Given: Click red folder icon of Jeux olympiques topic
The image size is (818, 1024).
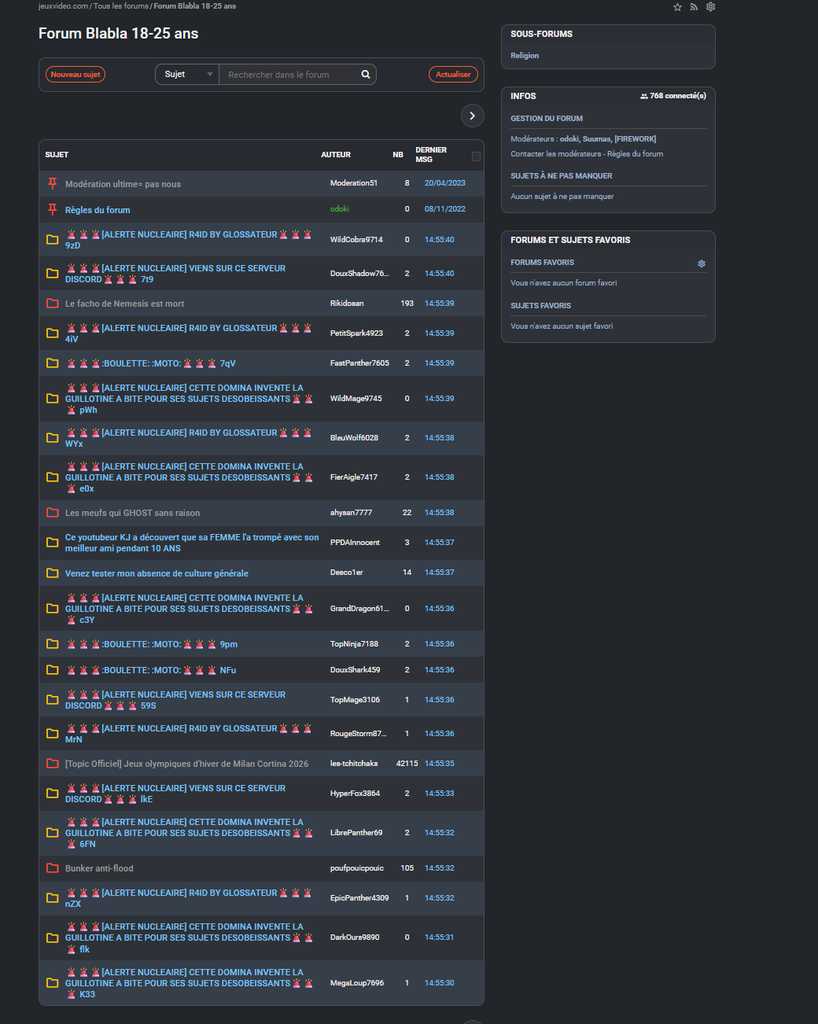Looking at the screenshot, I should pyautogui.click(x=52, y=763).
